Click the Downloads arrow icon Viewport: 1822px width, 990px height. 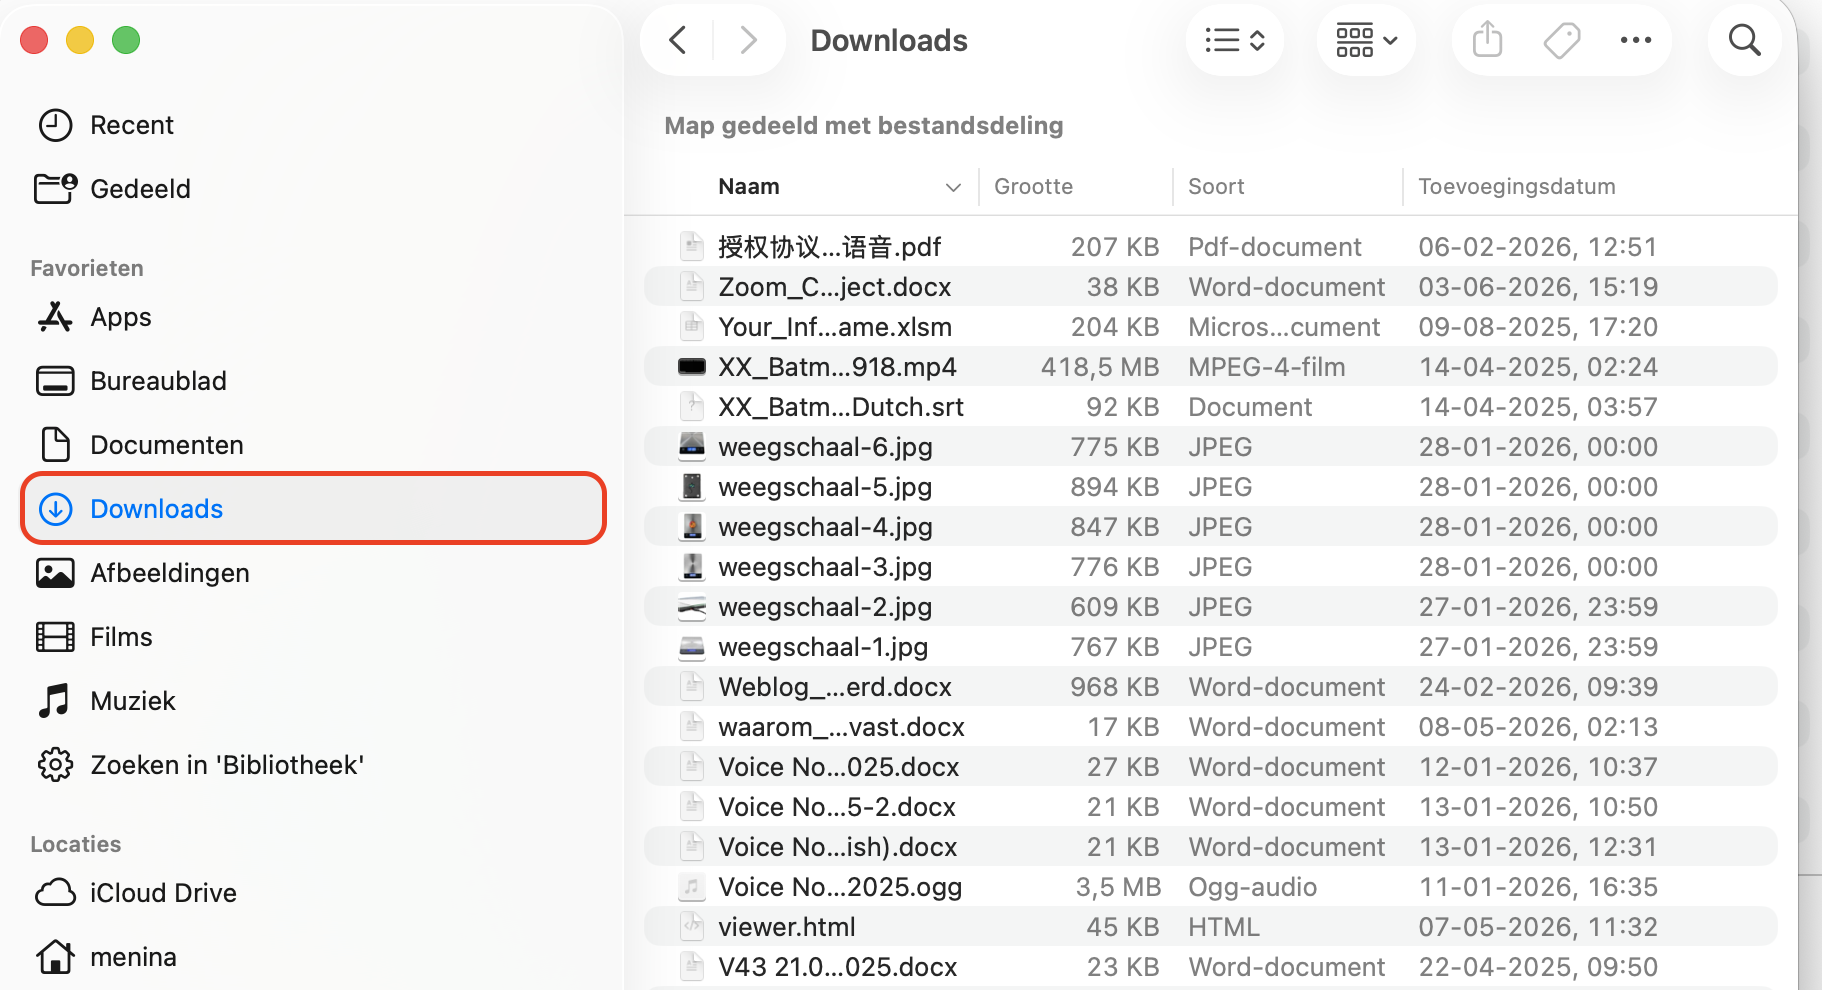55,509
